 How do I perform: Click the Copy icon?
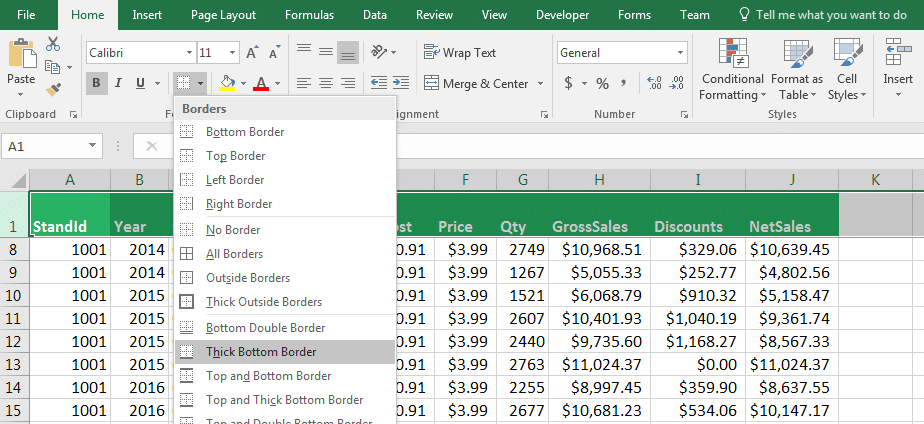(x=53, y=67)
